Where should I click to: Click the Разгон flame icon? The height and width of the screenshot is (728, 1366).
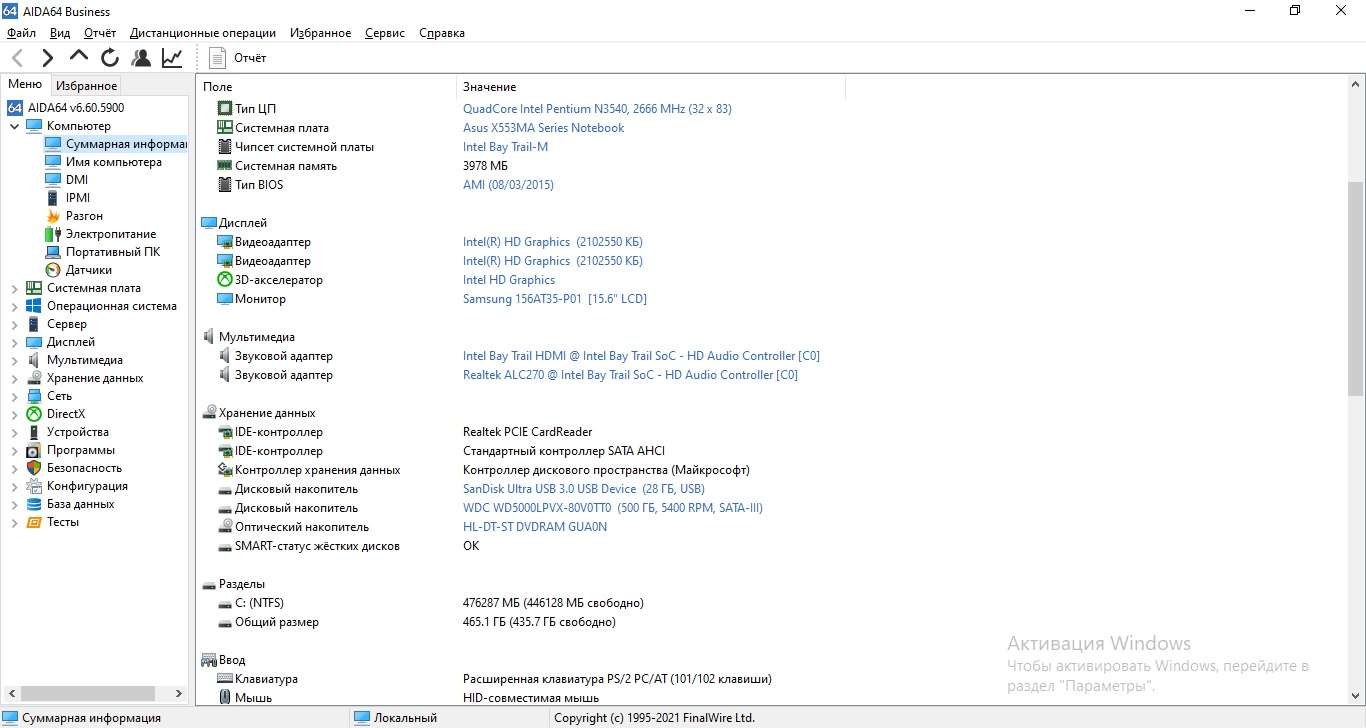(53, 216)
